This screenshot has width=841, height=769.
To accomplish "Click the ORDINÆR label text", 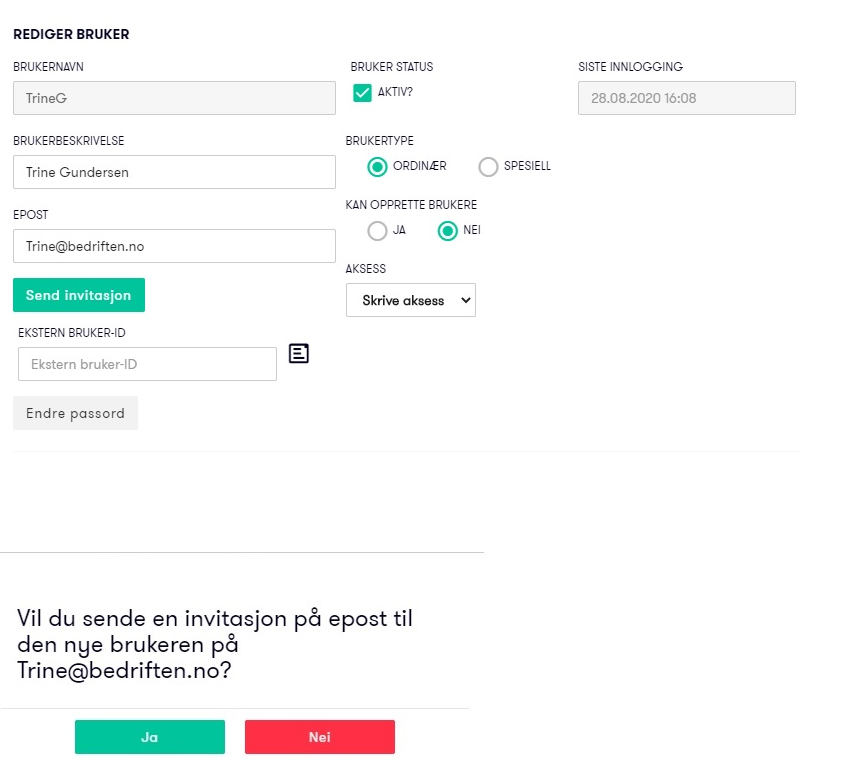I will [419, 166].
